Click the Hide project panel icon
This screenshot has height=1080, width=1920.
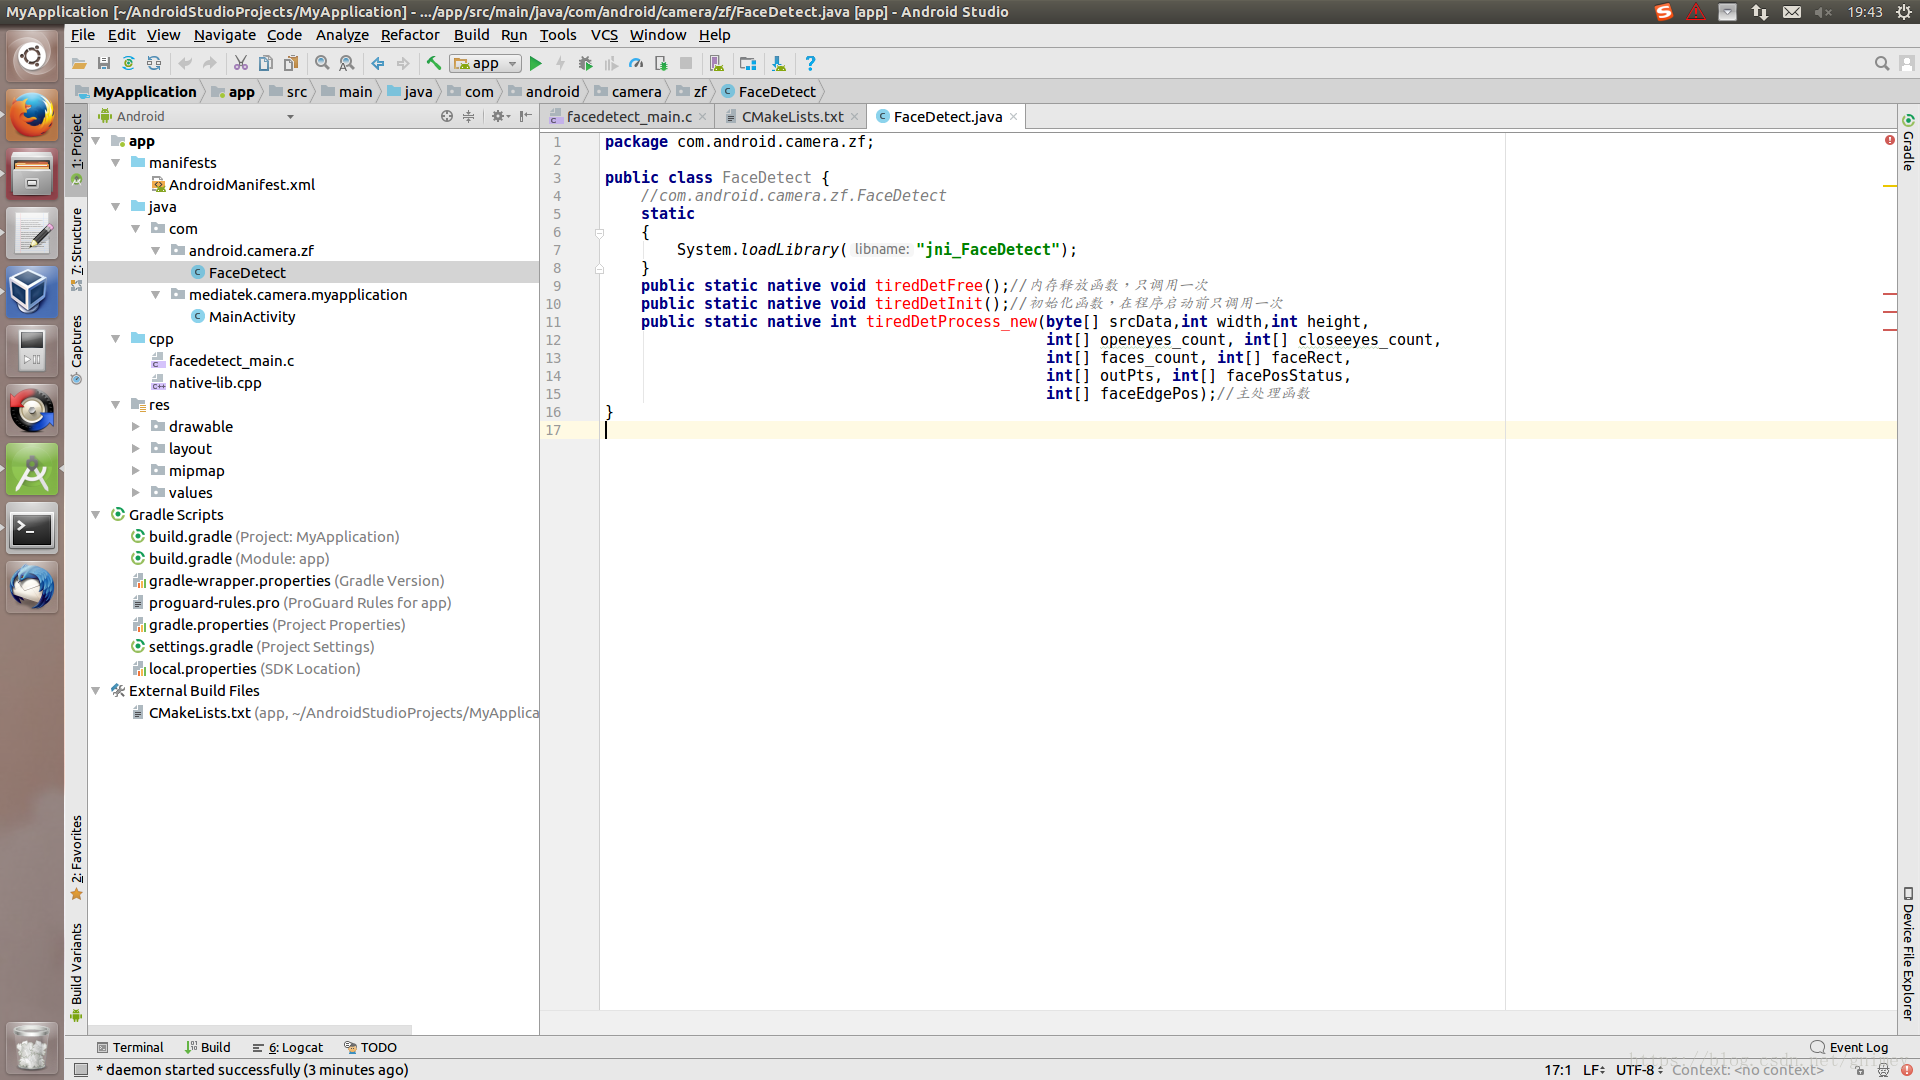click(526, 116)
